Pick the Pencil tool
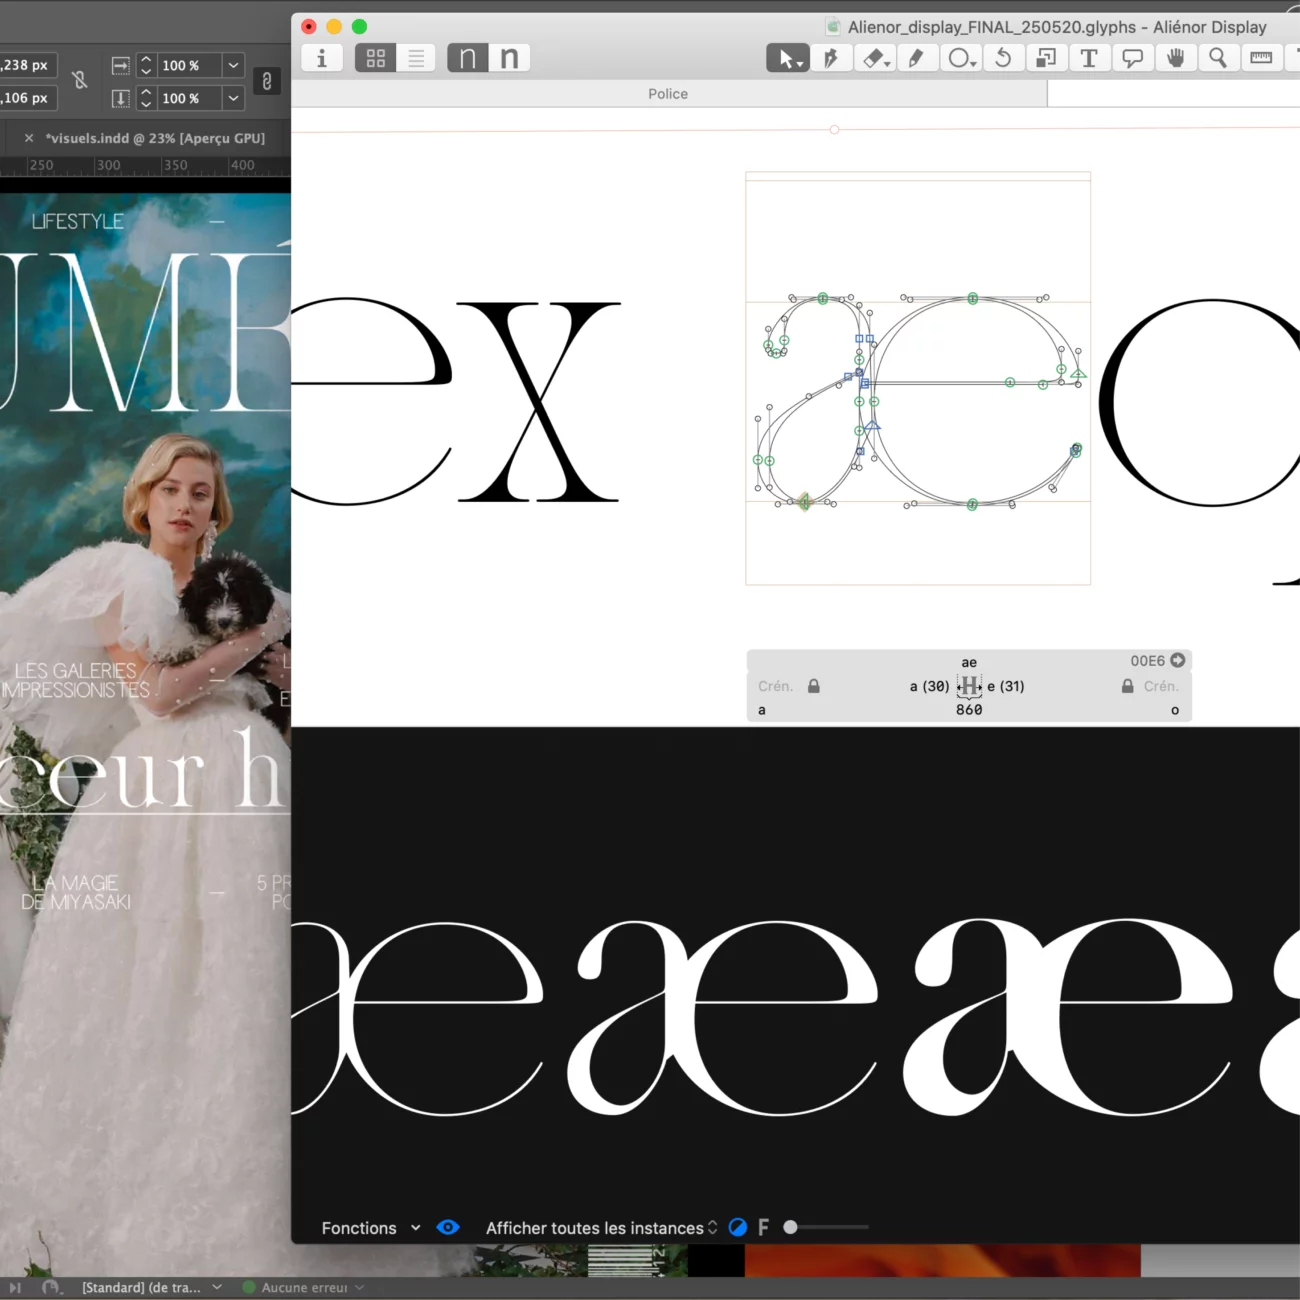The width and height of the screenshot is (1300, 1300). (x=916, y=59)
